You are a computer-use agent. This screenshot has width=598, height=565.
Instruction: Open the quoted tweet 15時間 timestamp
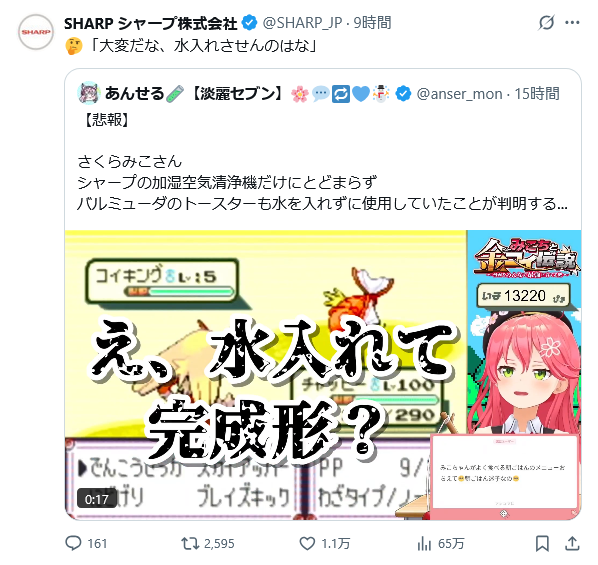tap(537, 93)
